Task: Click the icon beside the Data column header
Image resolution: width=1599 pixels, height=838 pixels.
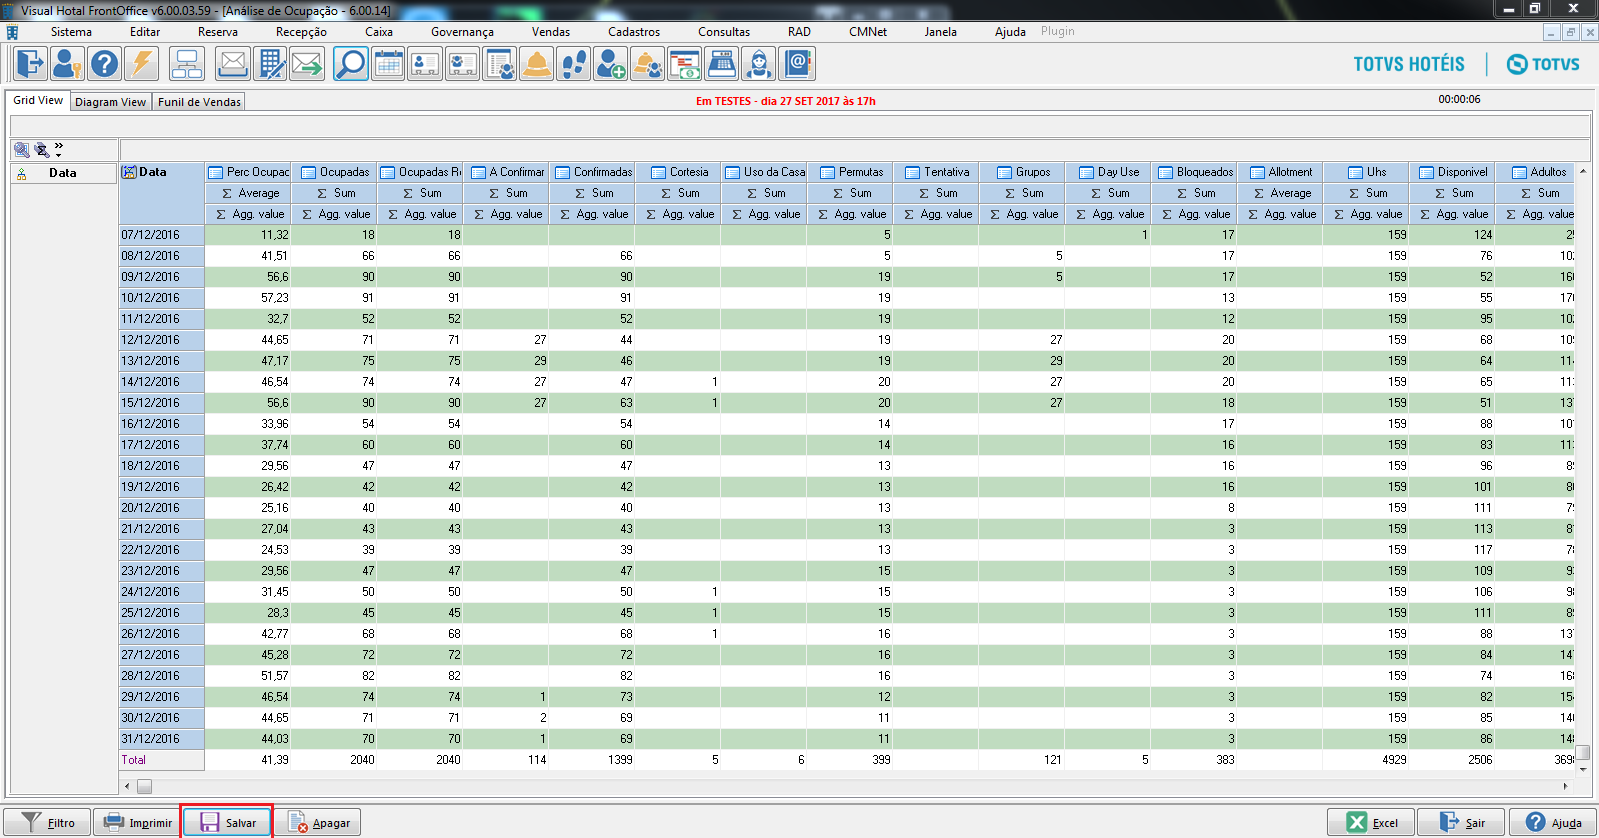Action: (129, 172)
